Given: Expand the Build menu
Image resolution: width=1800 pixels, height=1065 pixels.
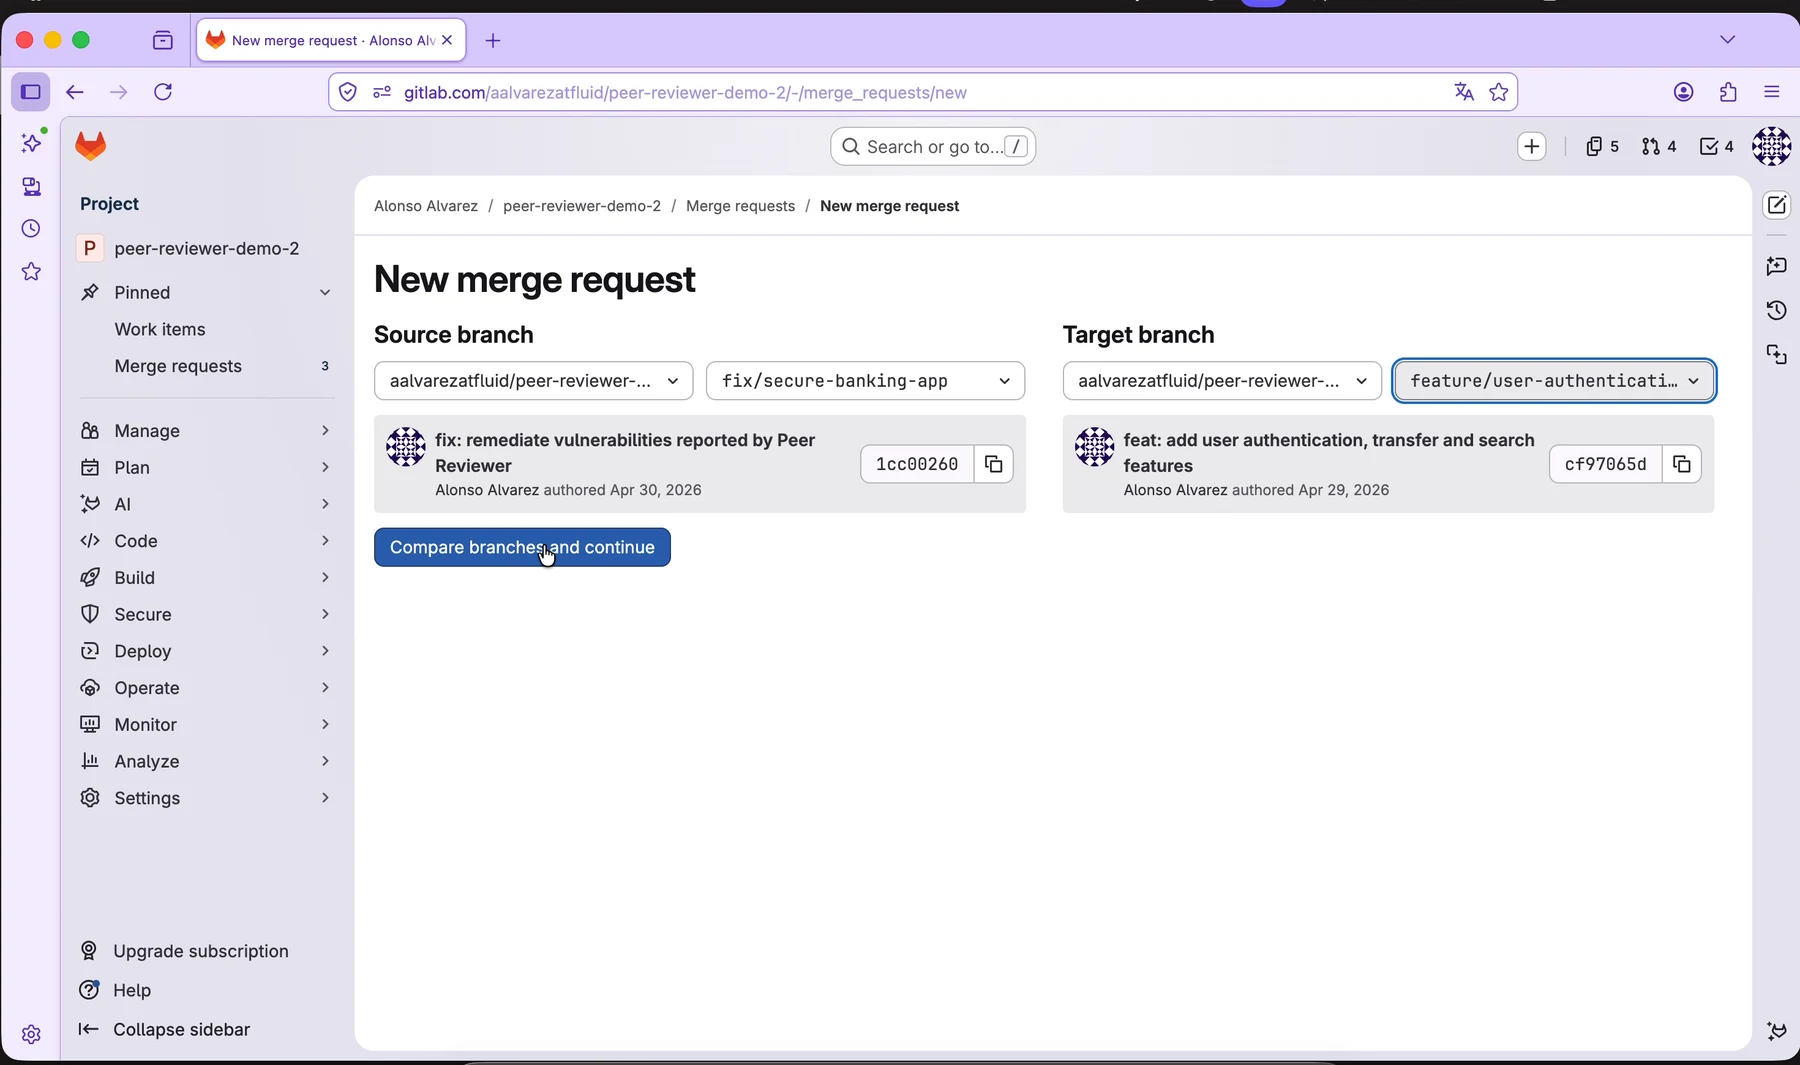Looking at the screenshot, I should pyautogui.click(x=205, y=578).
